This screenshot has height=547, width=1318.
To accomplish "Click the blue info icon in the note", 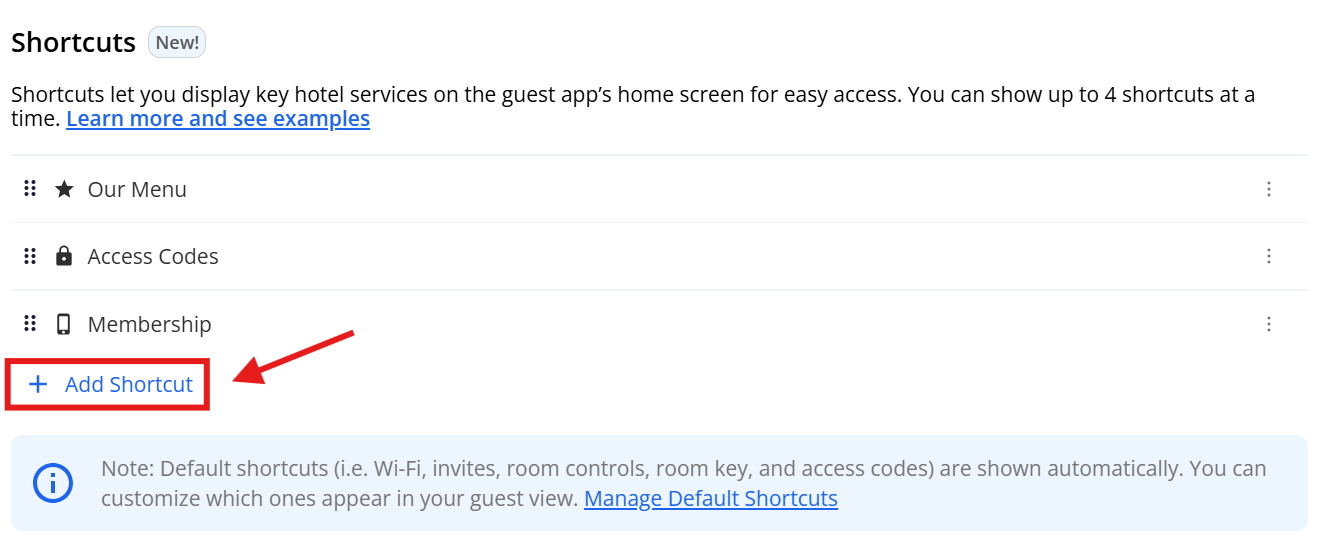I will 53,483.
